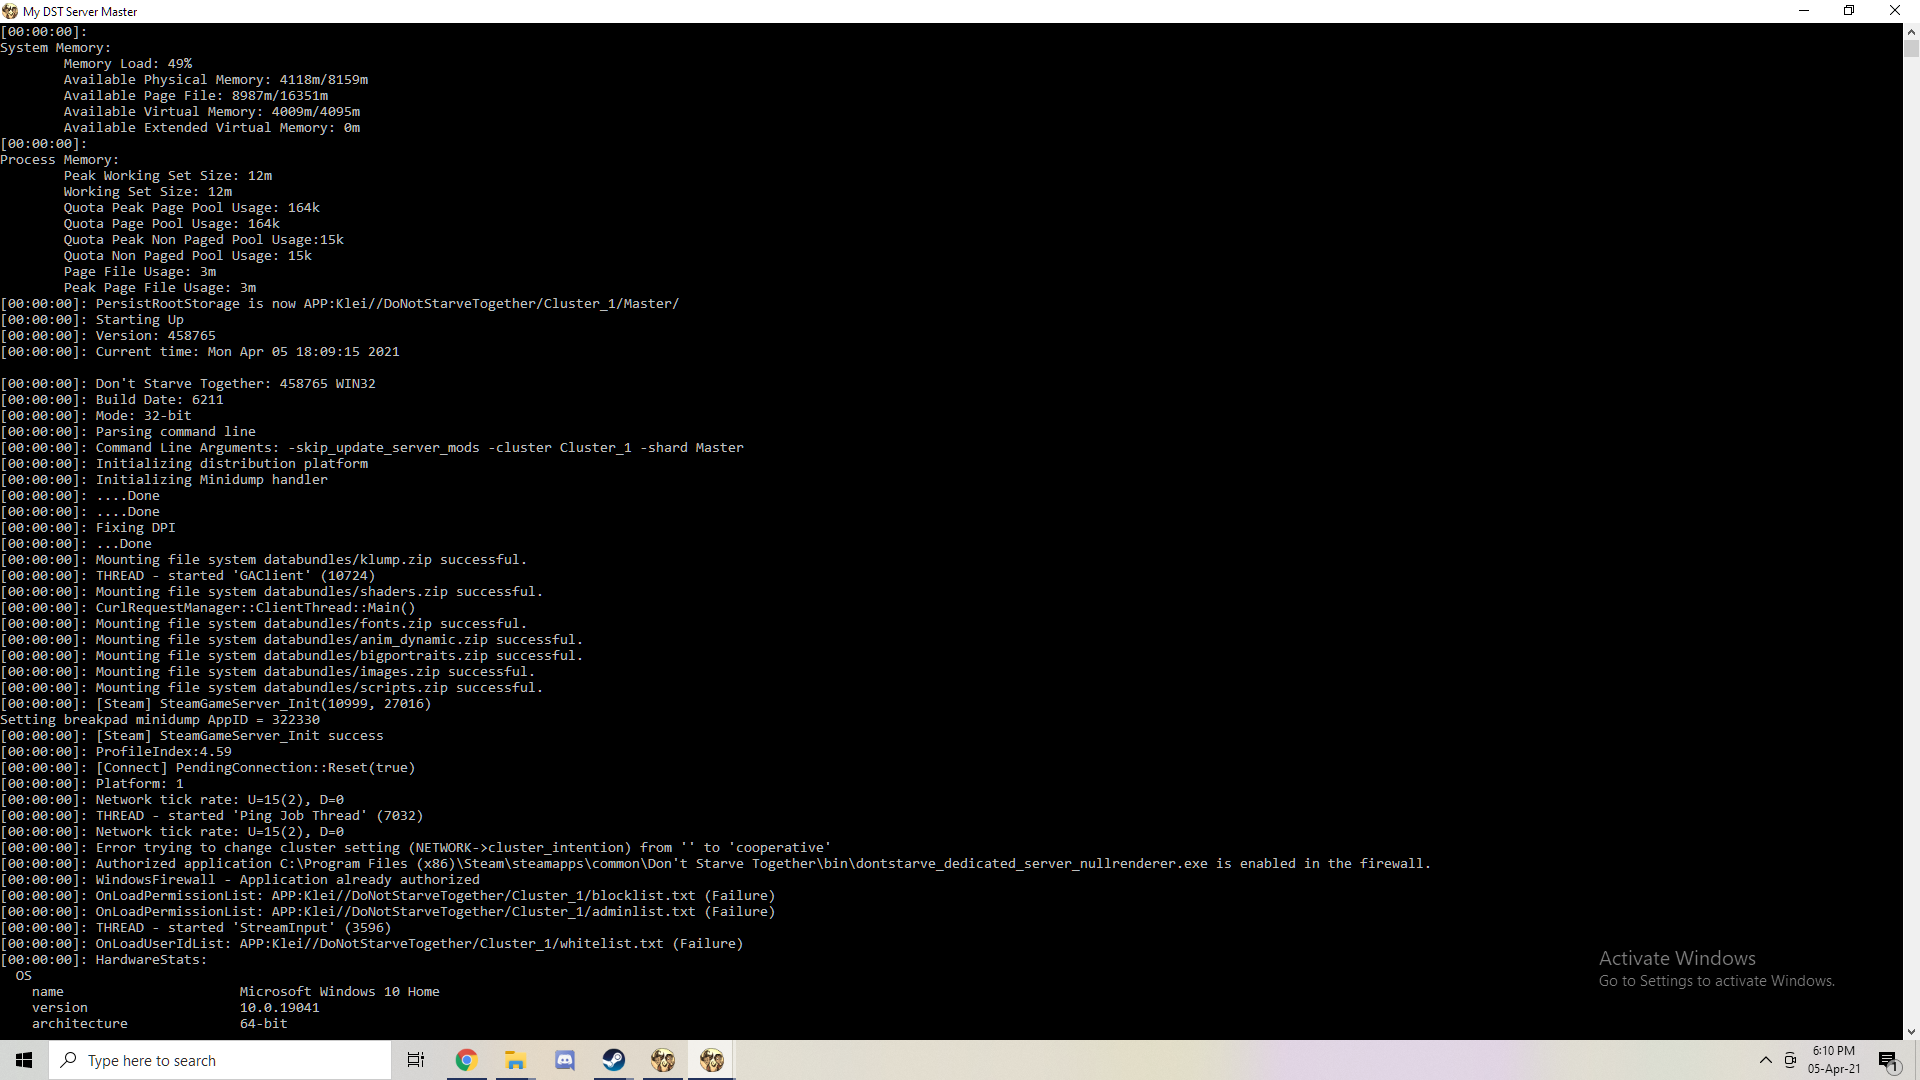The image size is (1920, 1080).
Task: Open Task View
Action: coord(416,1060)
